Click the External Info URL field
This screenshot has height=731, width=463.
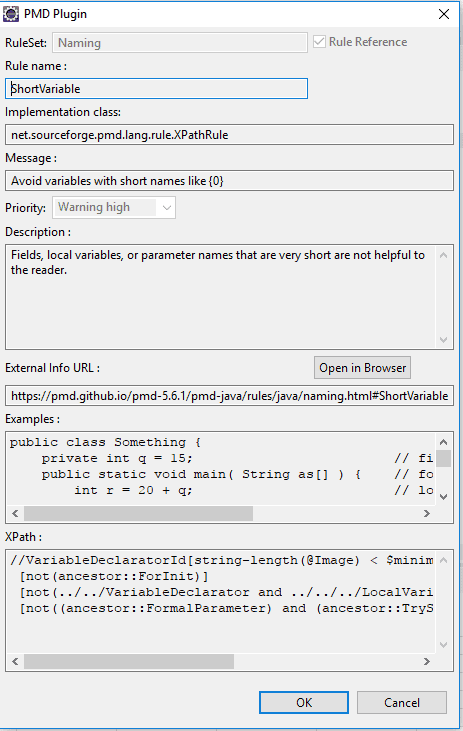point(229,396)
